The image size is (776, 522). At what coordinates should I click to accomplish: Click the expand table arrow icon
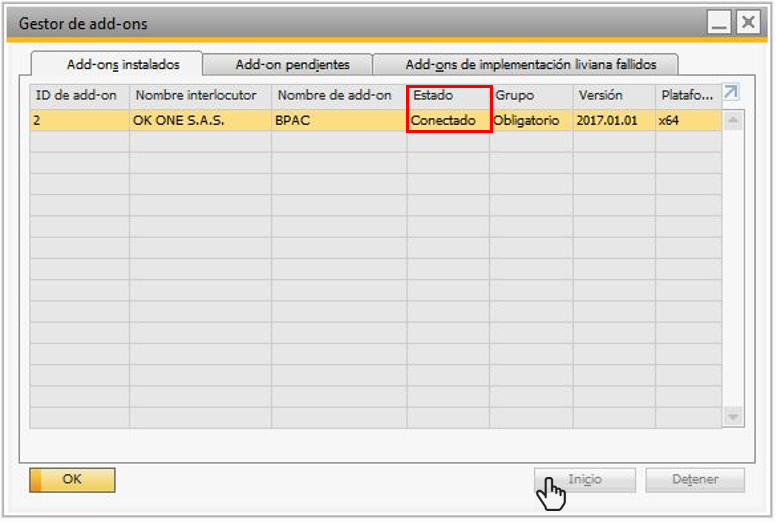coord(731,93)
